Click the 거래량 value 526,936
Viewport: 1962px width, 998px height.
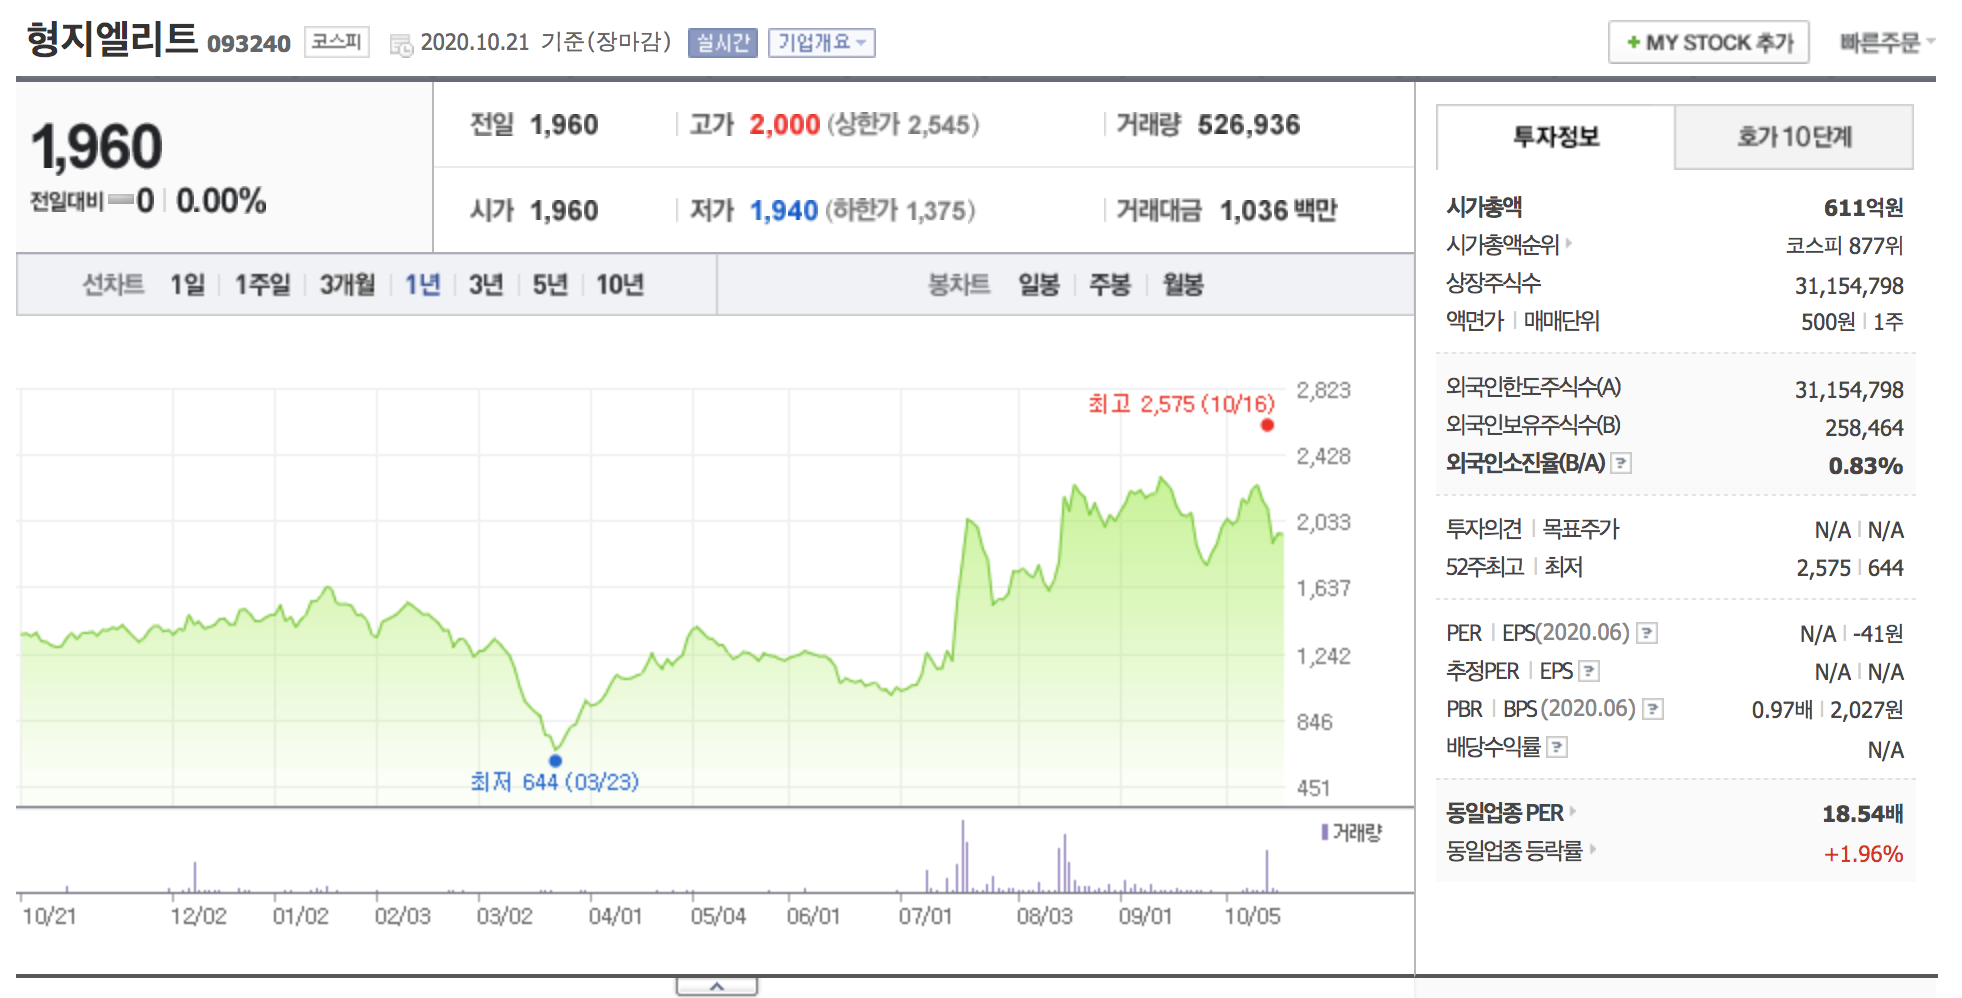pos(1249,125)
